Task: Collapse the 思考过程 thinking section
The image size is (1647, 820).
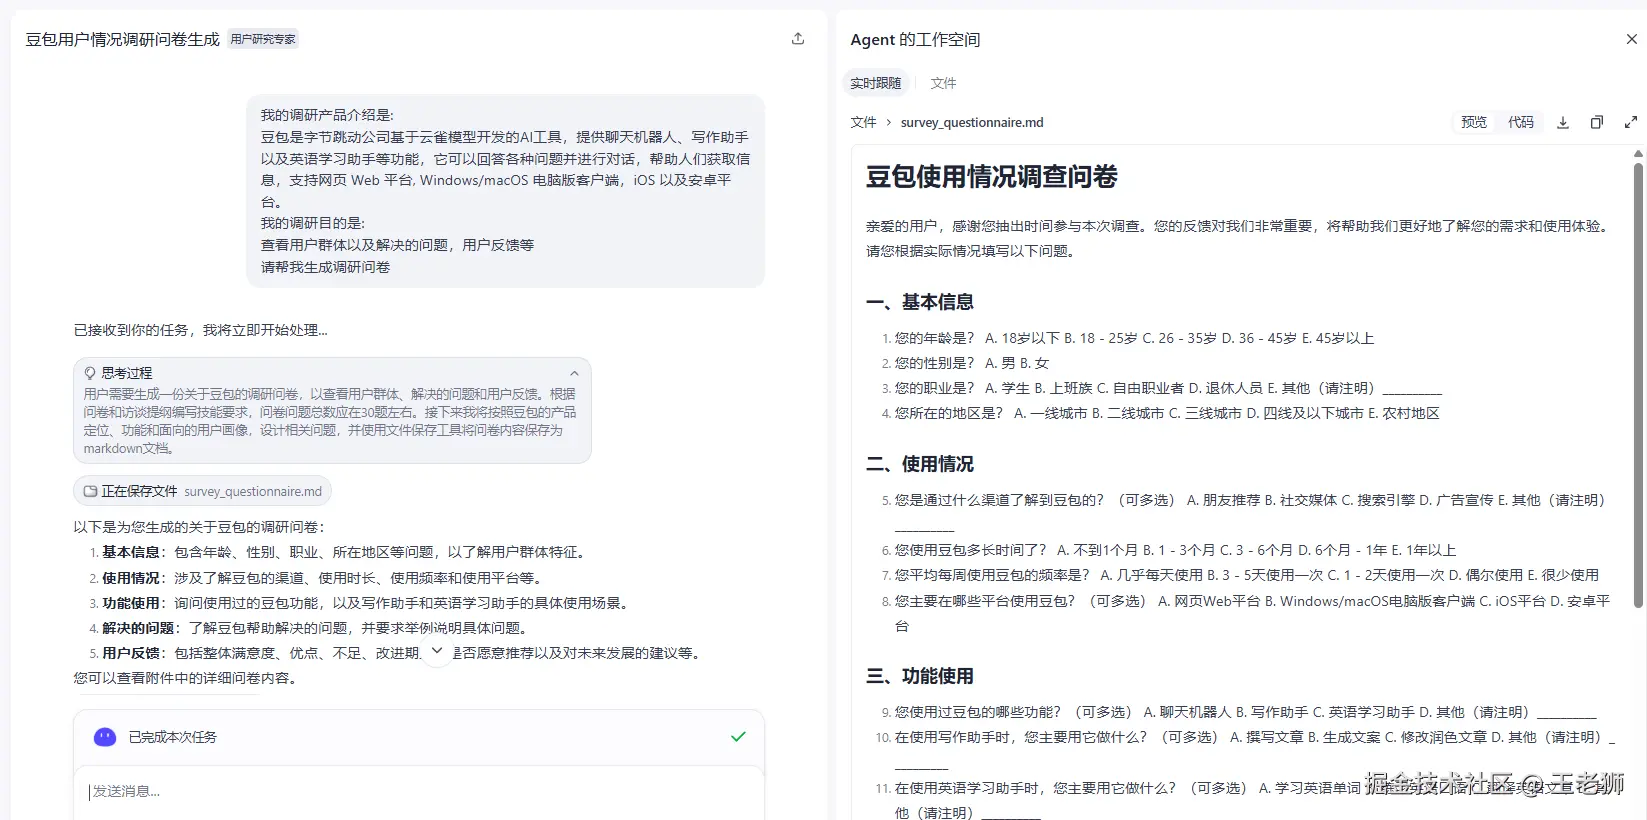Action: [574, 373]
